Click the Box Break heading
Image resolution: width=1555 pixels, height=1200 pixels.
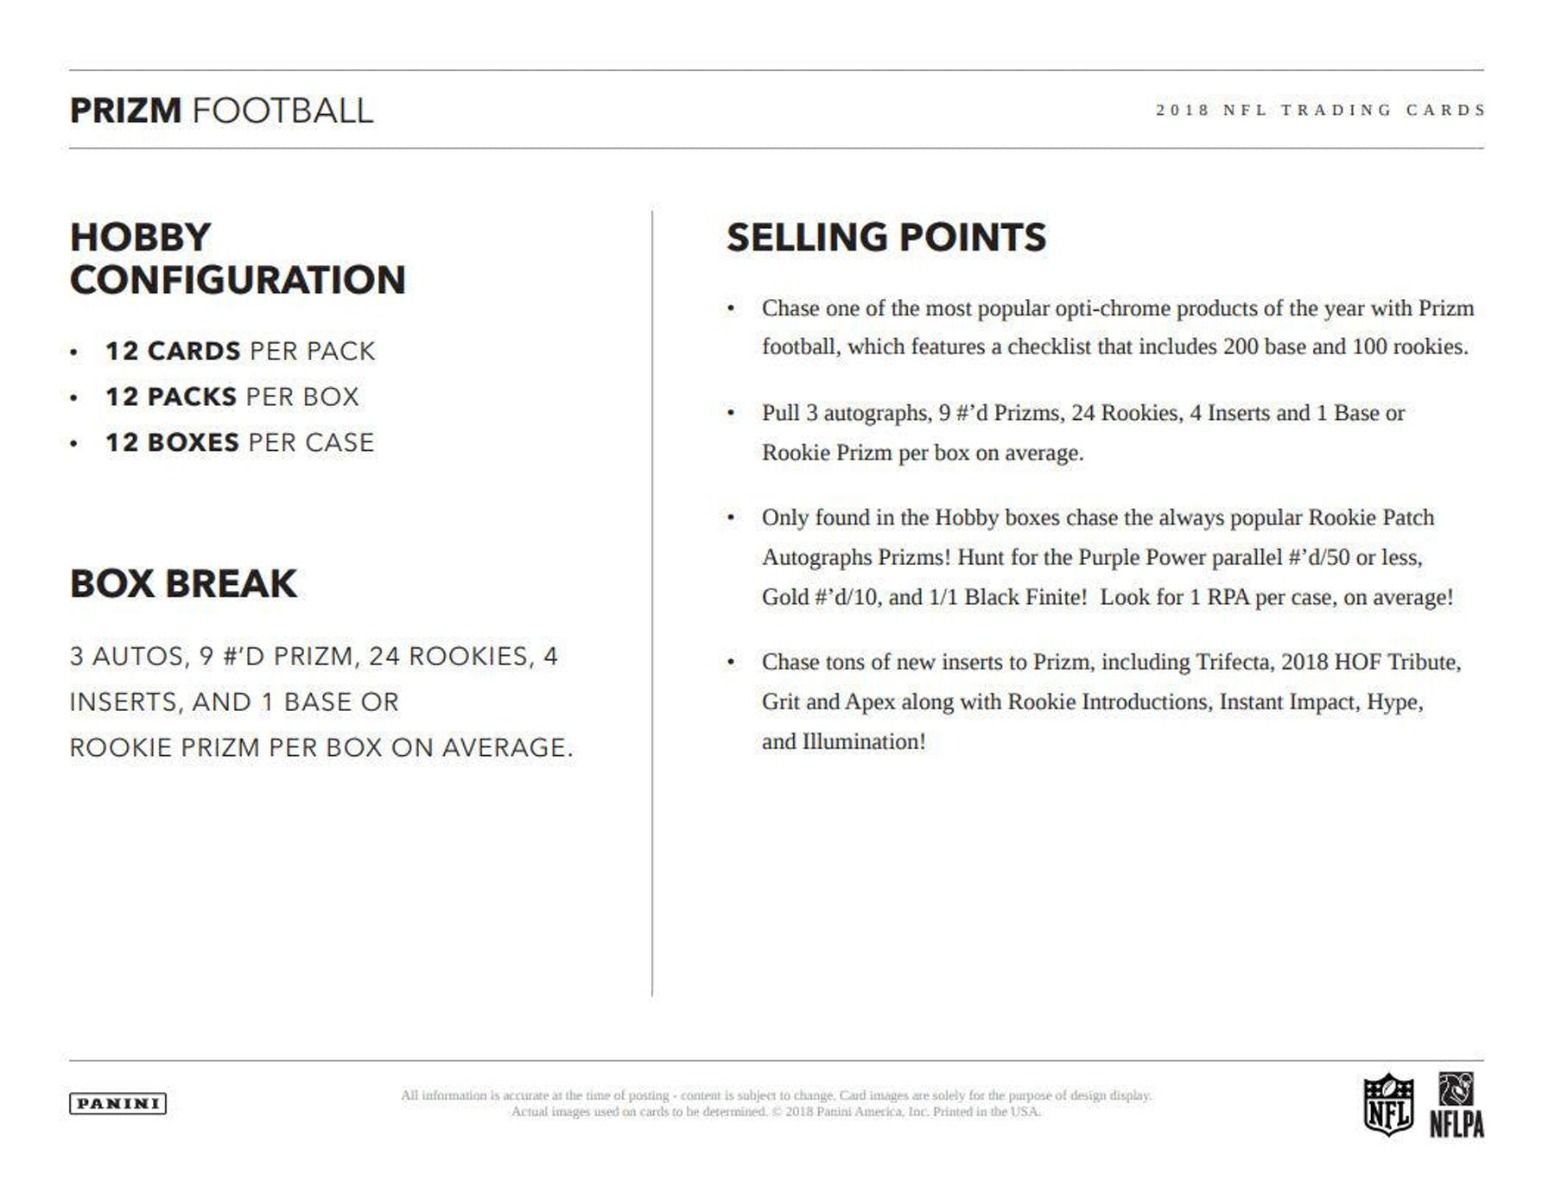click(183, 583)
